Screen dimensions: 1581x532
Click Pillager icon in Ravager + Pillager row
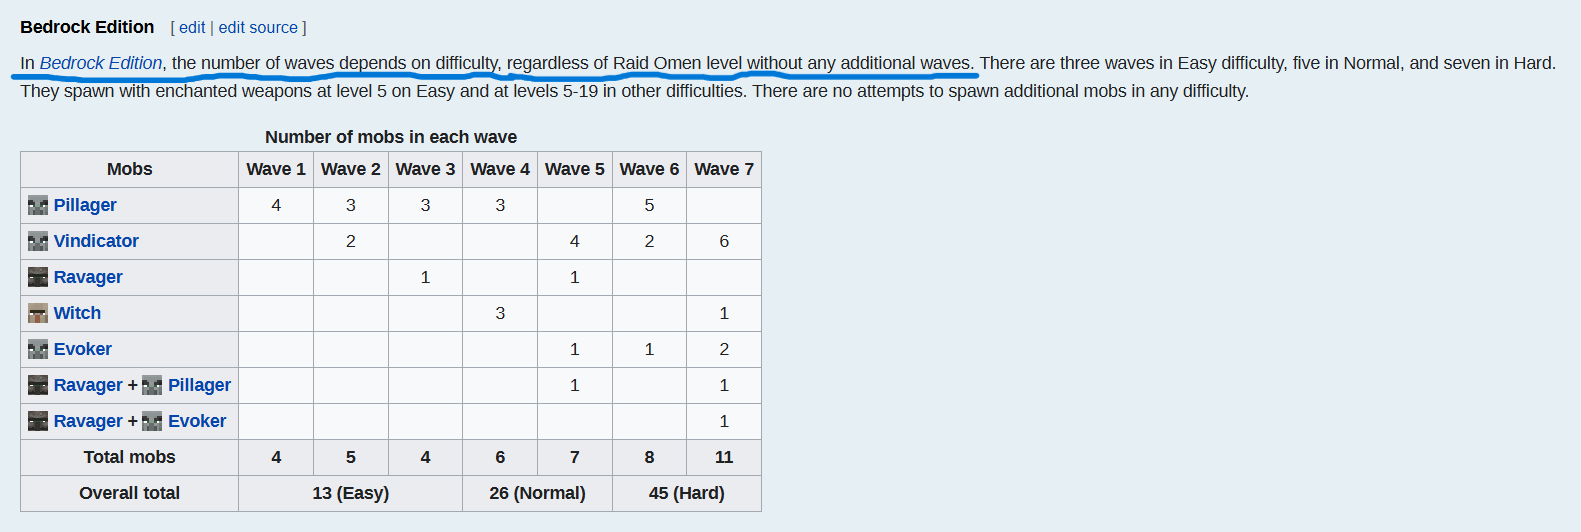tap(152, 386)
